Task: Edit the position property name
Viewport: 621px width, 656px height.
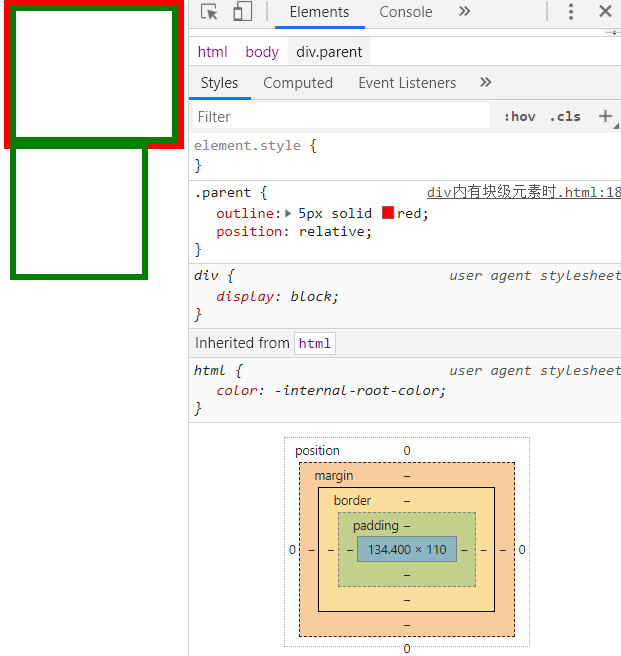Action: coord(249,231)
